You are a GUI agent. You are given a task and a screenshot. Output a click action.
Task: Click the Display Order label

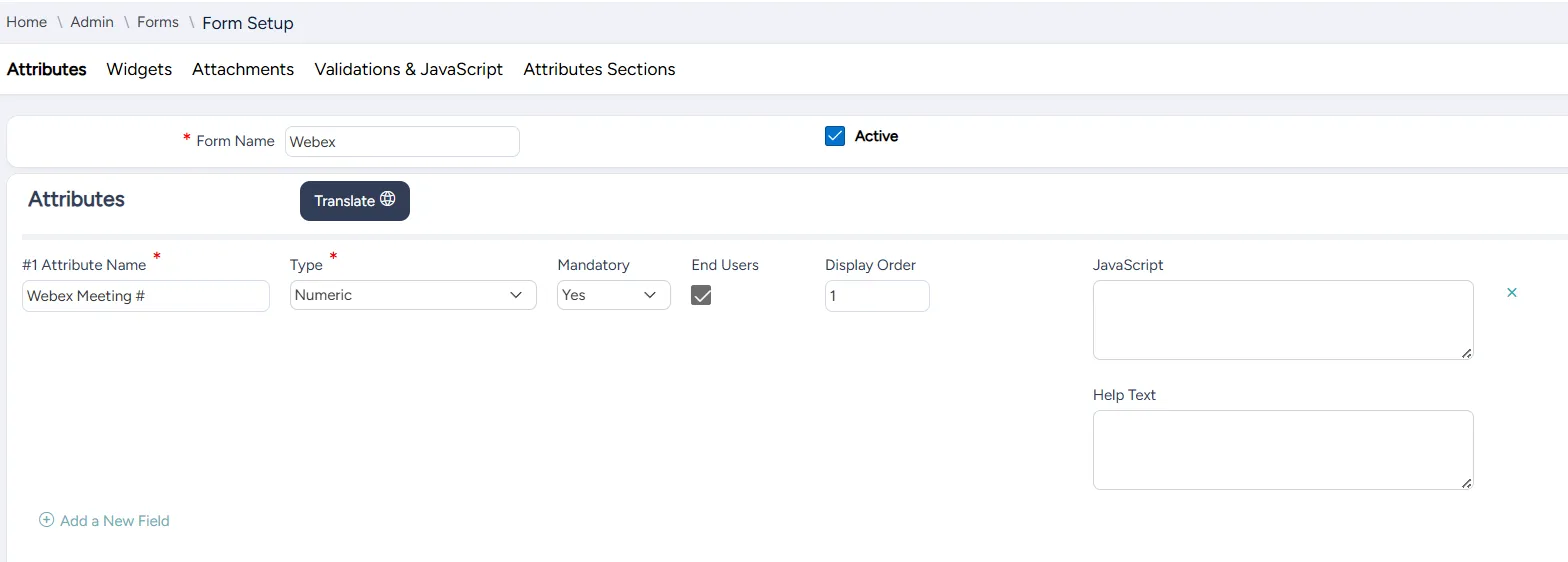point(870,265)
